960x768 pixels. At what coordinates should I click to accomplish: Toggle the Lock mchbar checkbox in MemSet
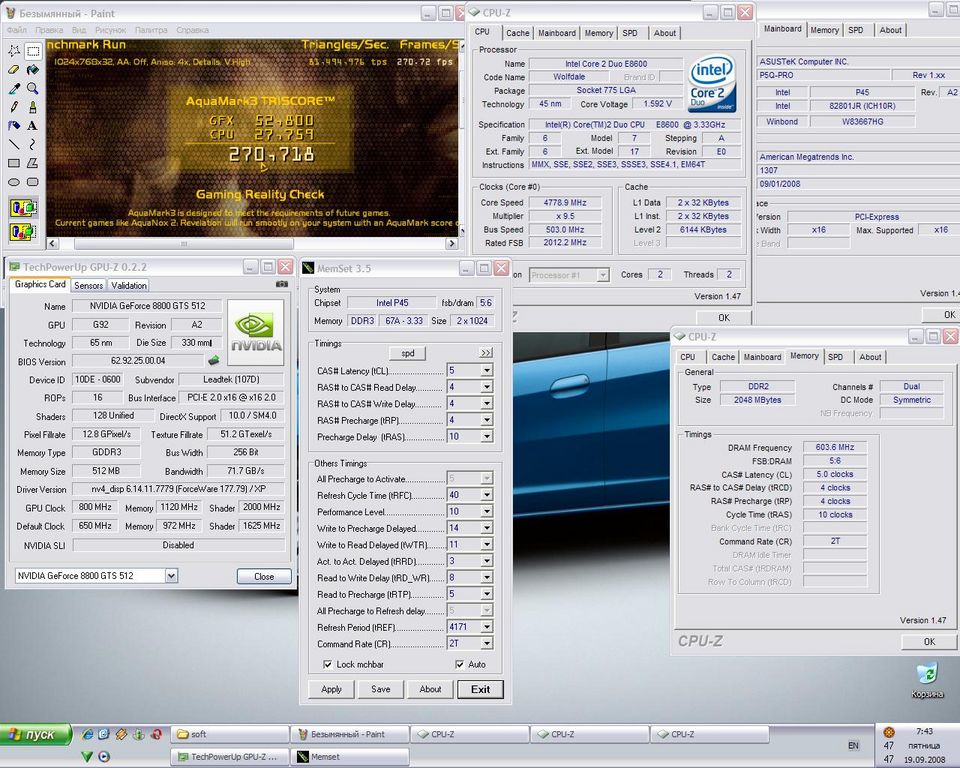pos(328,664)
